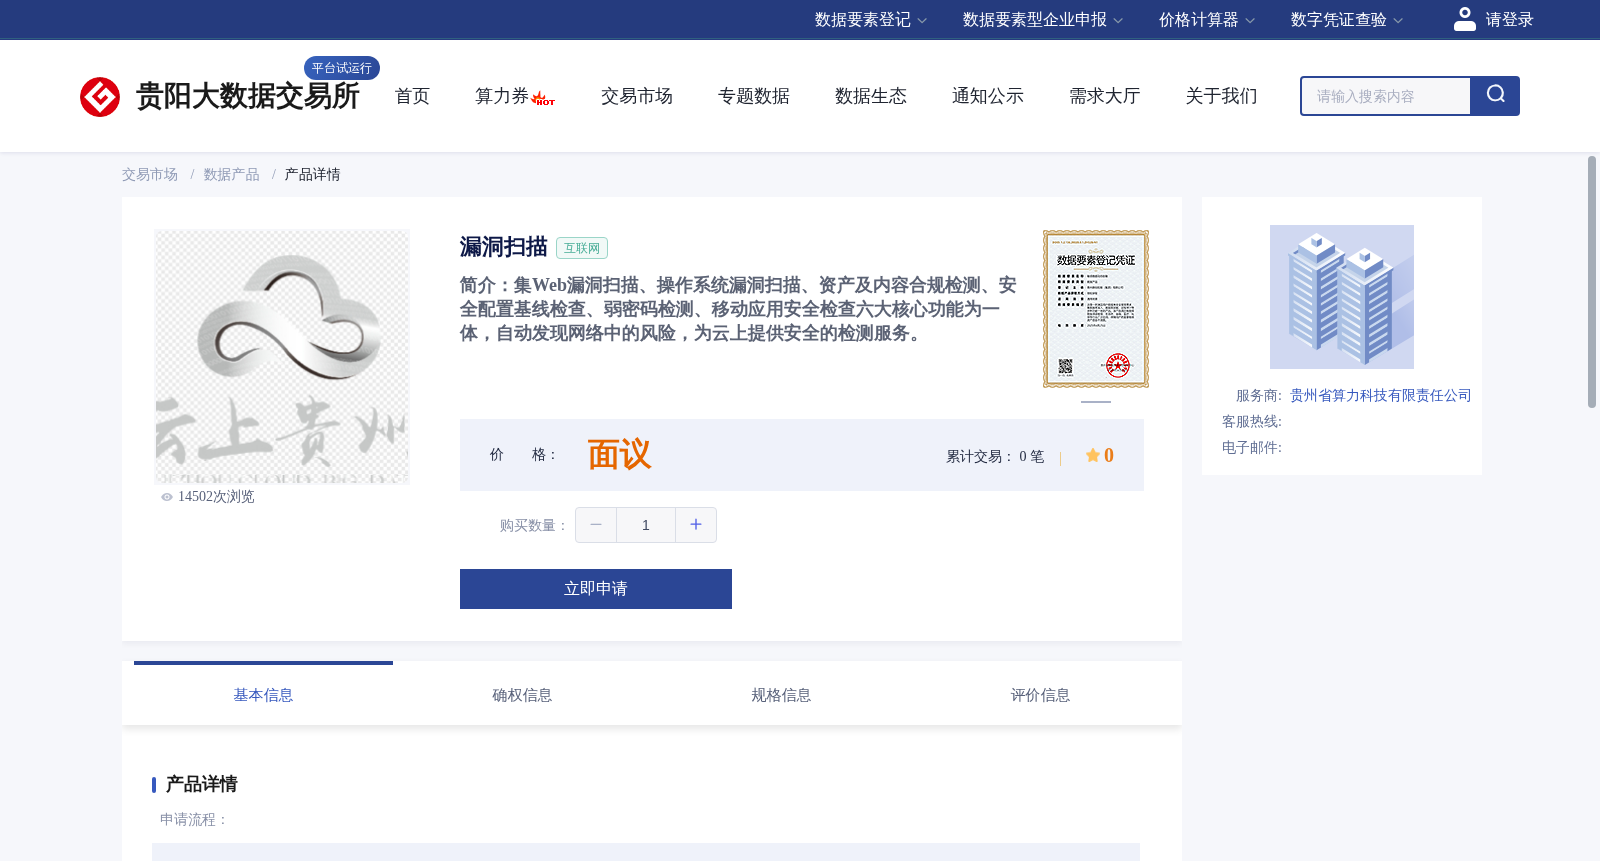Image resolution: width=1600 pixels, height=861 pixels.
Task: Click the 累计交易: 0 笔 text
Action: [995, 457]
